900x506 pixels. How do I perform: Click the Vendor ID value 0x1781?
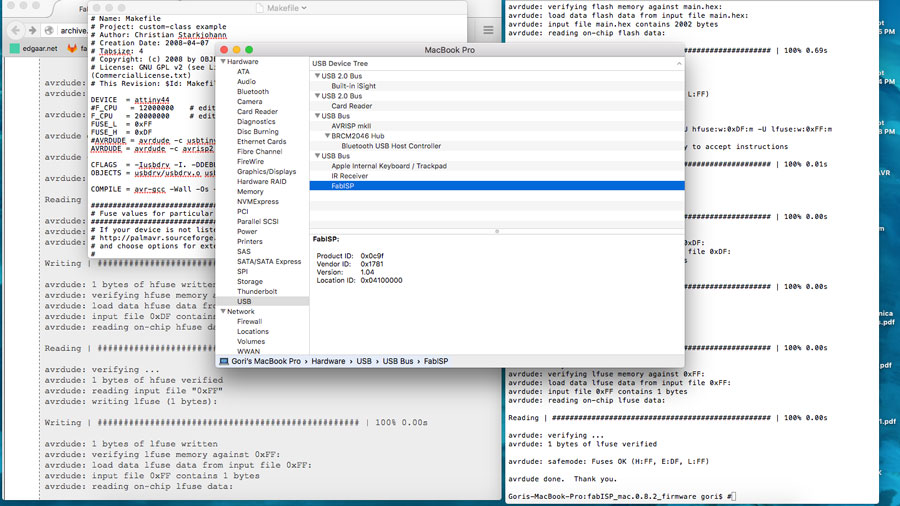372,264
